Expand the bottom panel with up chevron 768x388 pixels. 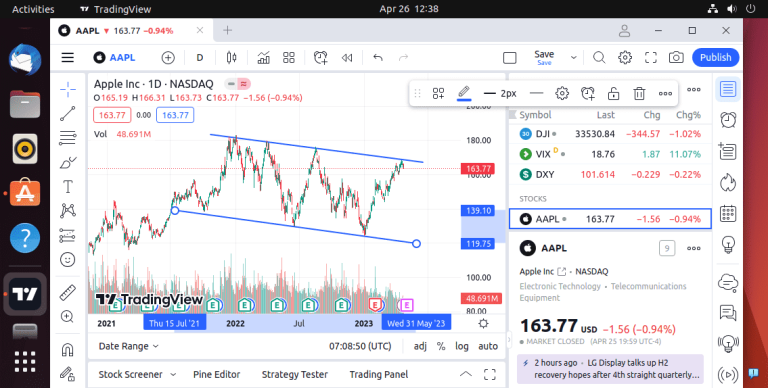[x=466, y=375]
